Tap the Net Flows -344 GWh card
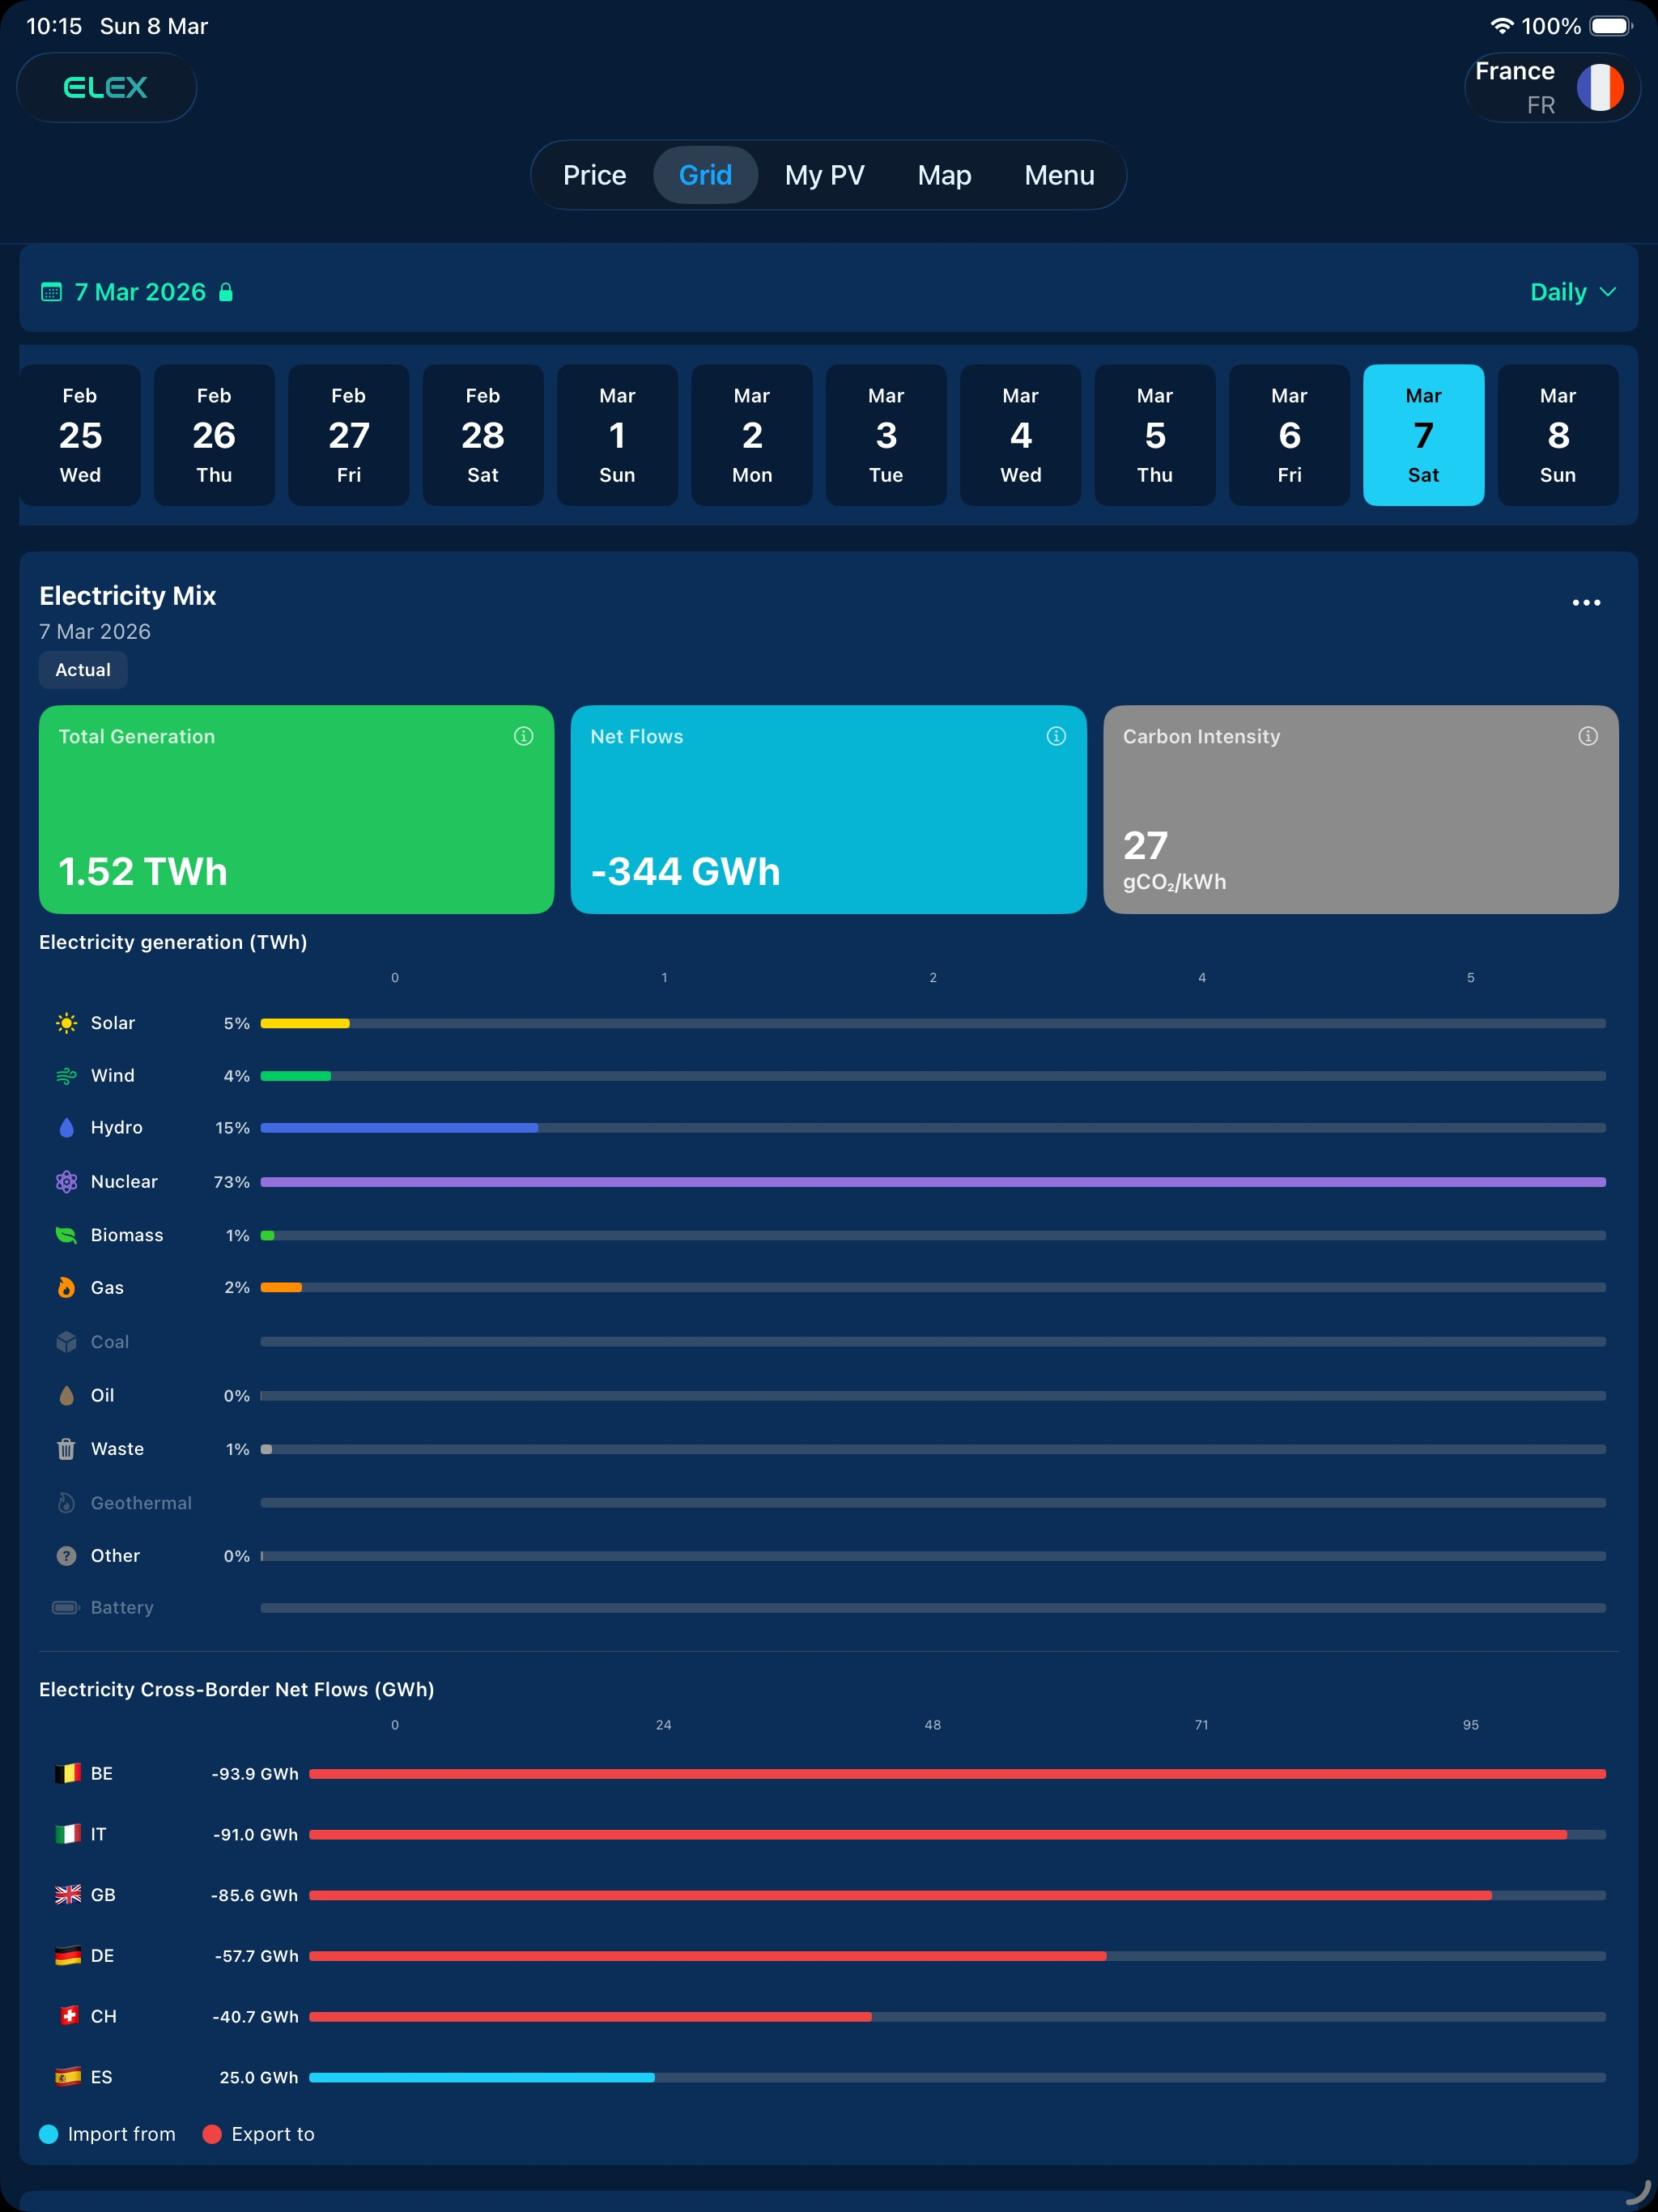This screenshot has width=1658, height=2212. tap(828, 810)
